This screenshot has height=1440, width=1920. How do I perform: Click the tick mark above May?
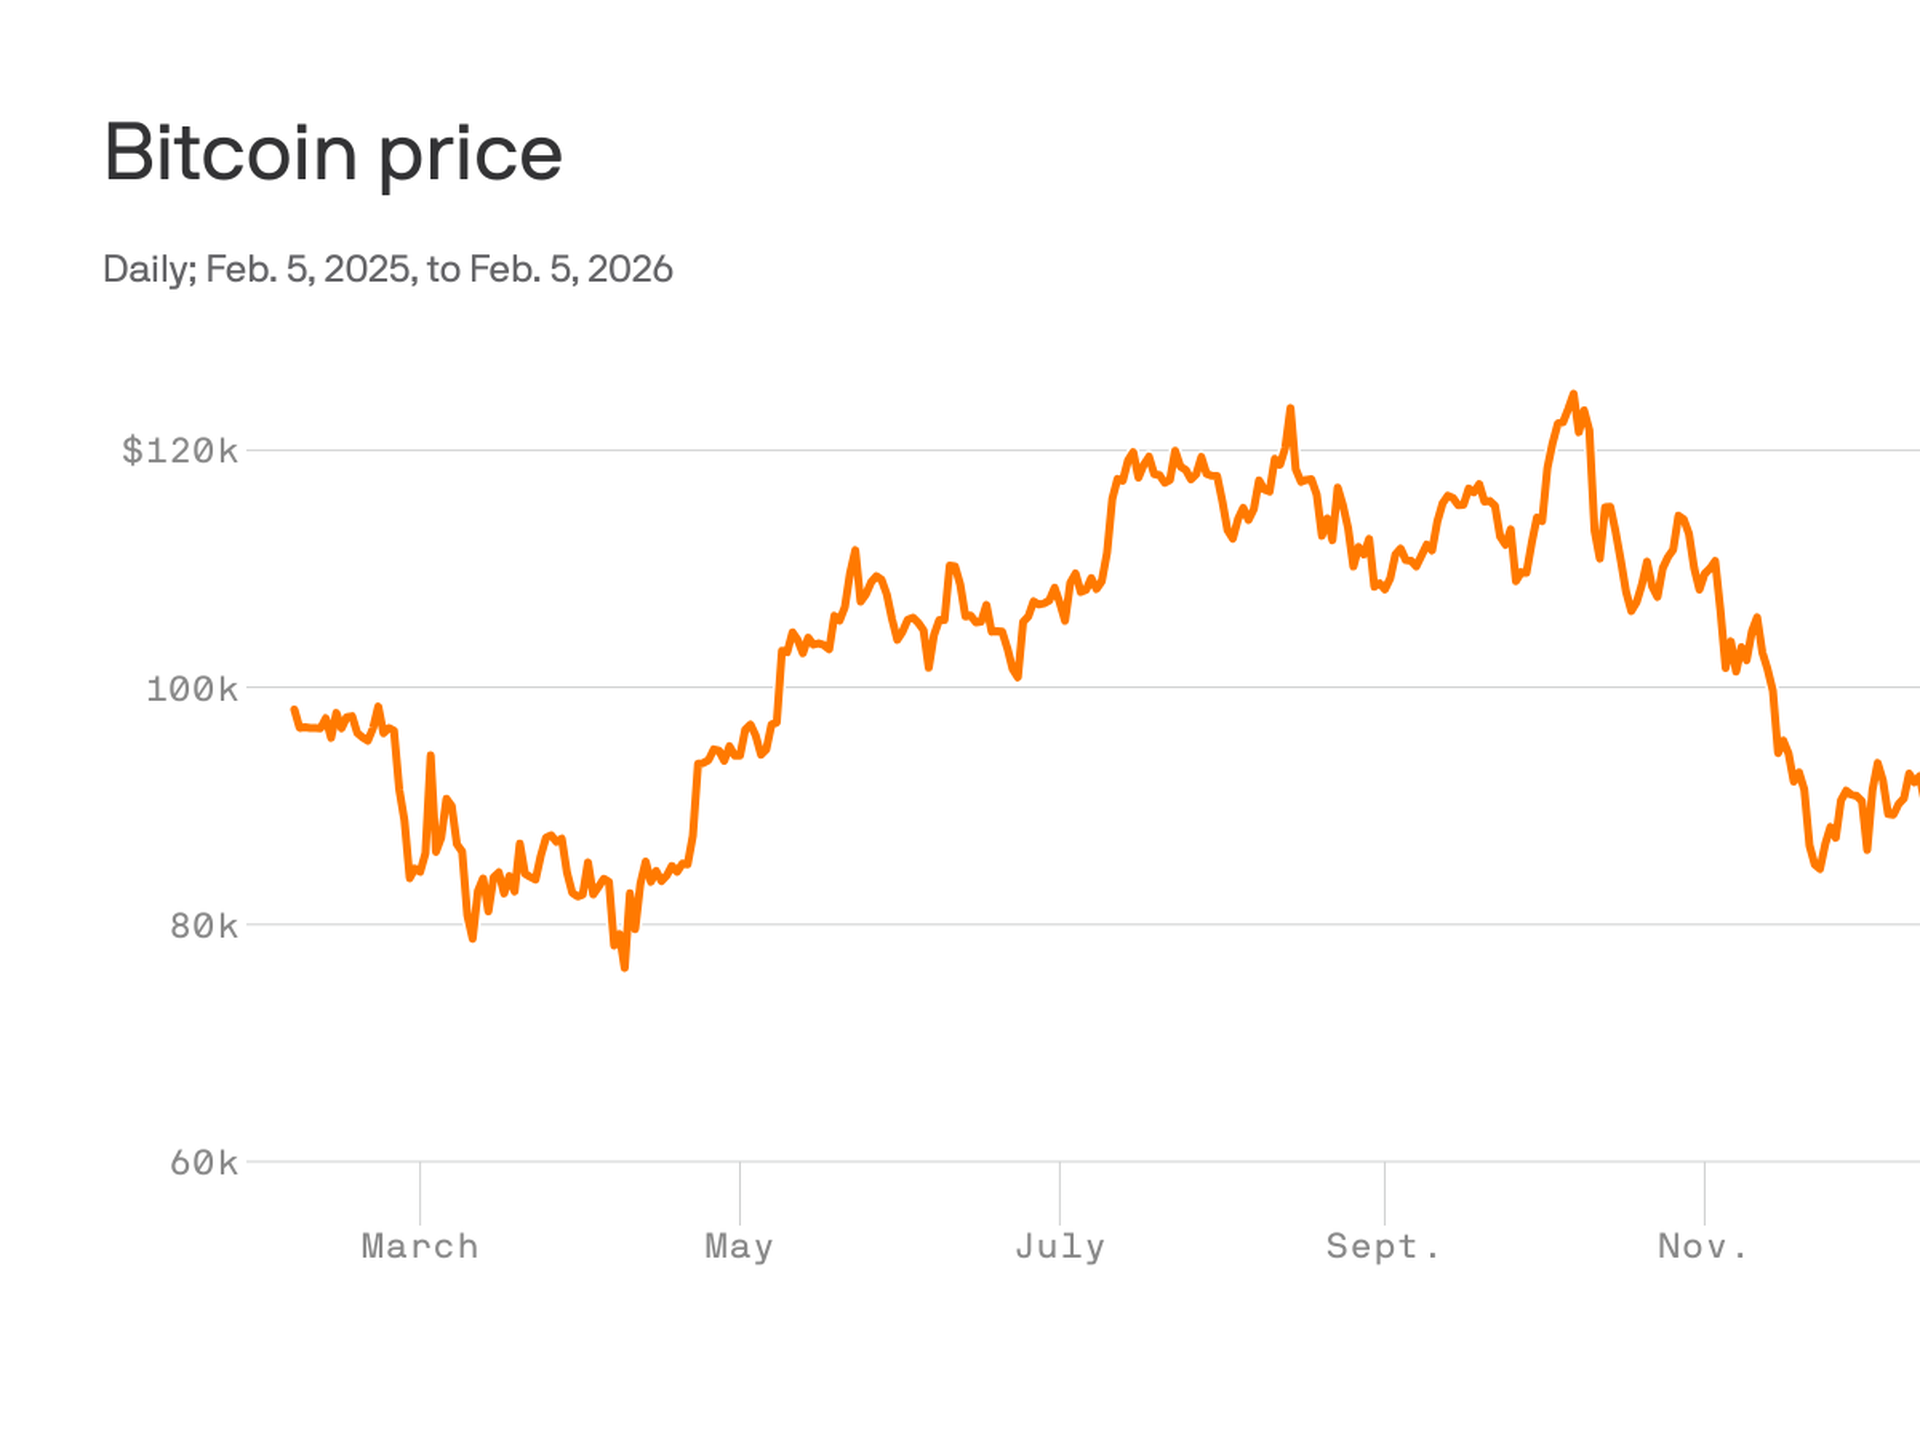pyautogui.click(x=740, y=1192)
